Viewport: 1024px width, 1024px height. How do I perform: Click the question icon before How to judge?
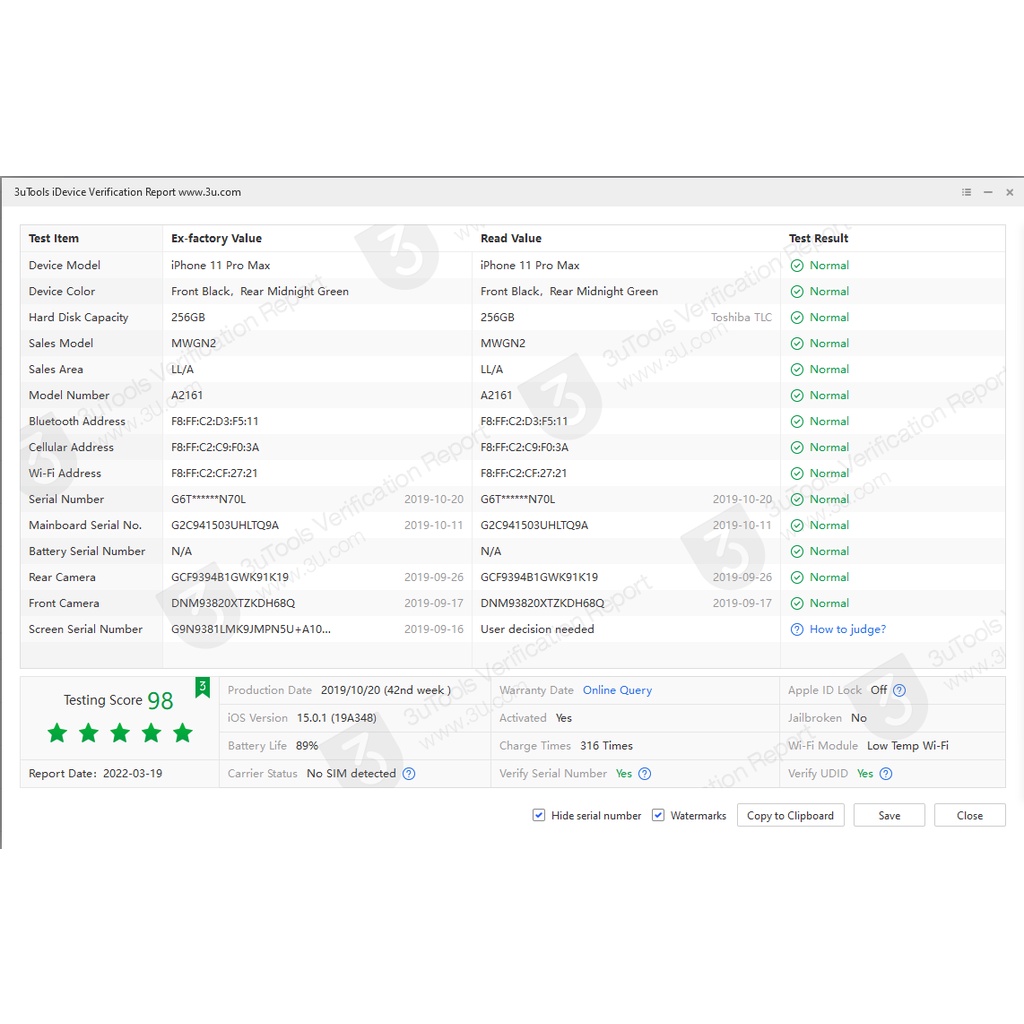click(x=797, y=630)
